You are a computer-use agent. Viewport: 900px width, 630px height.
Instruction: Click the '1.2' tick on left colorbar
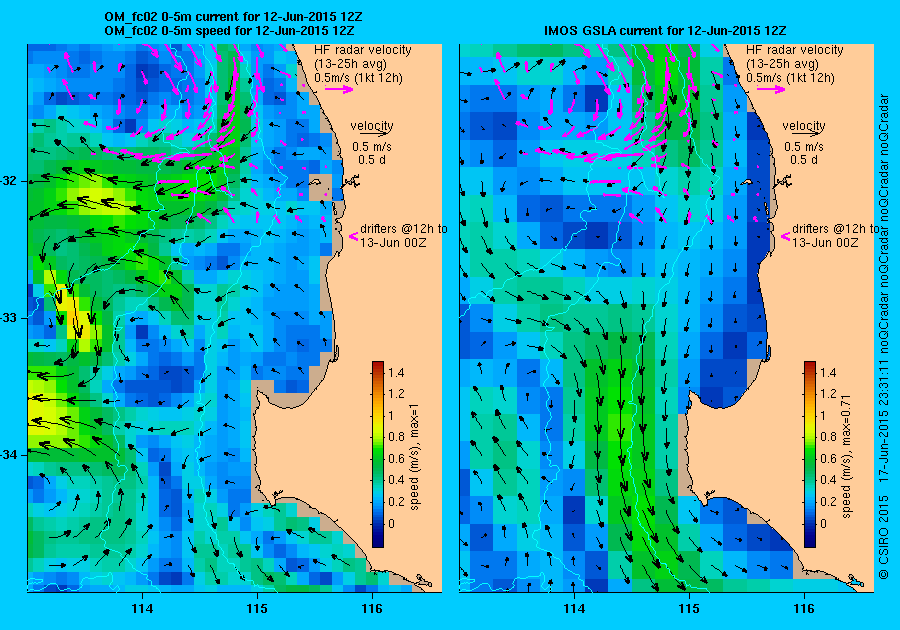coord(396,394)
